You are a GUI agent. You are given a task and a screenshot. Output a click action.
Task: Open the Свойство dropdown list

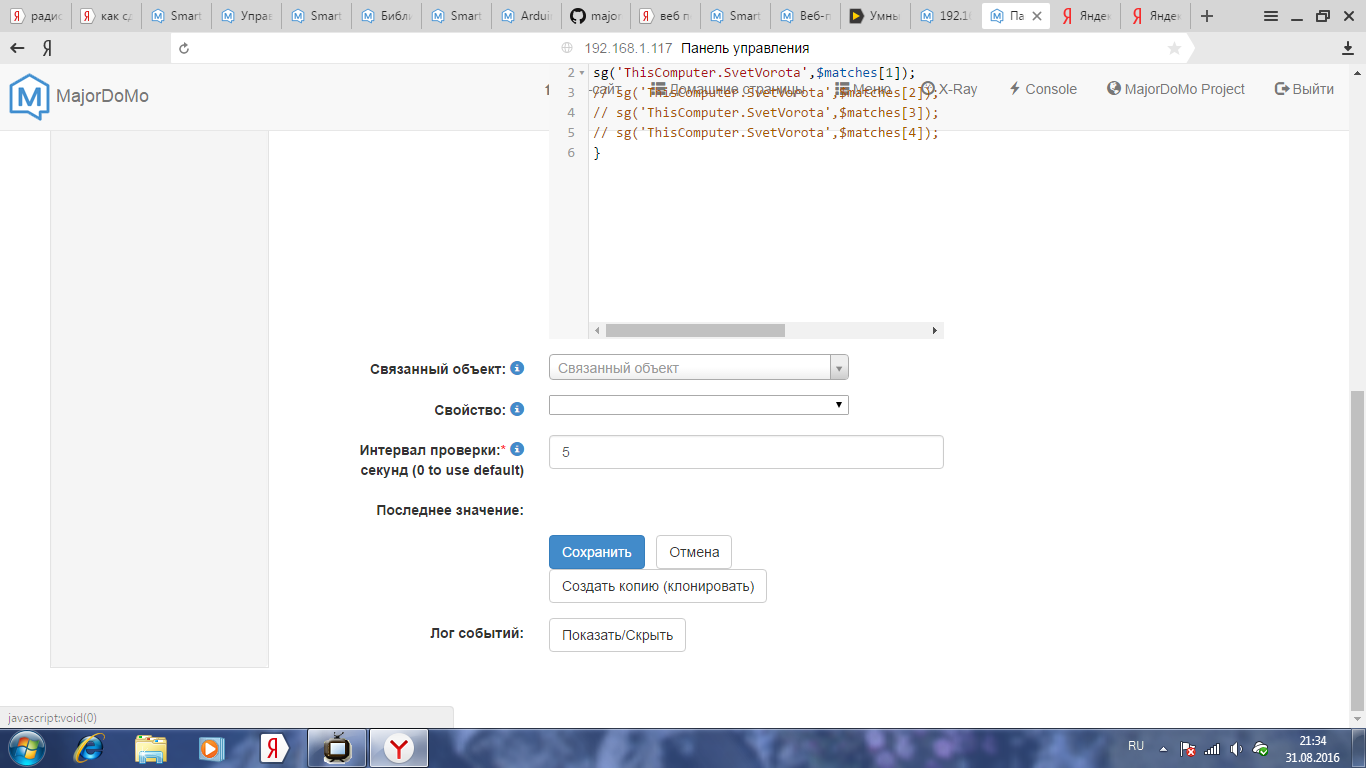pyautogui.click(x=699, y=405)
